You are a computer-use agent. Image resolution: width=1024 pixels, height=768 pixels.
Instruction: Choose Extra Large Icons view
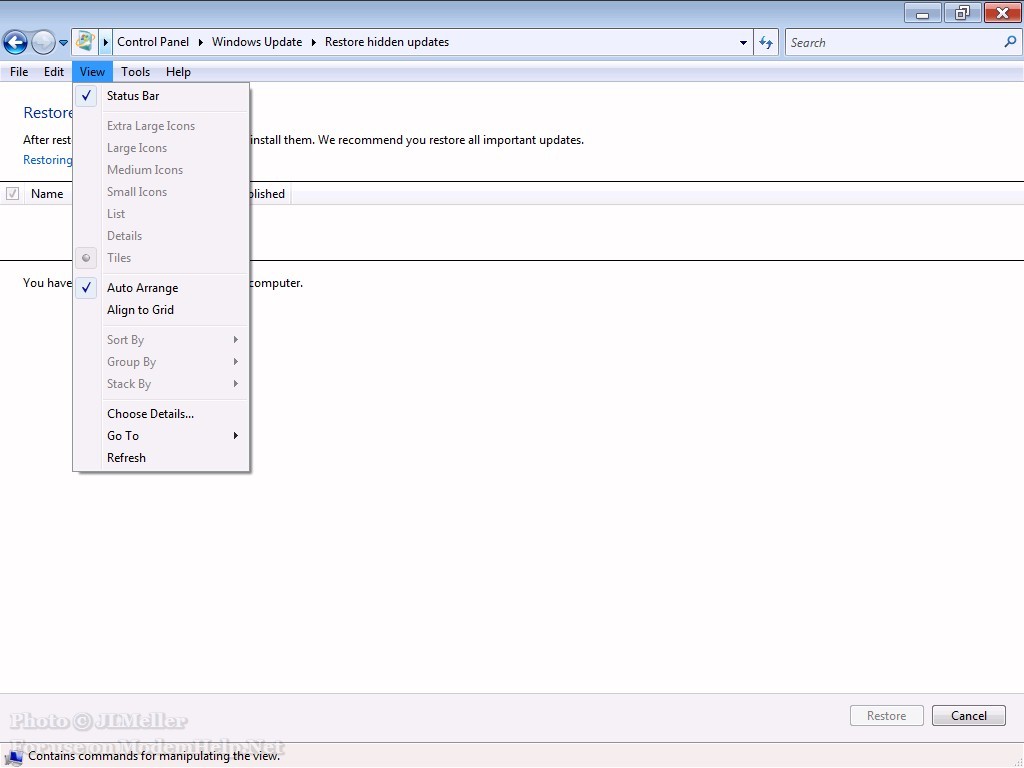pos(161,126)
